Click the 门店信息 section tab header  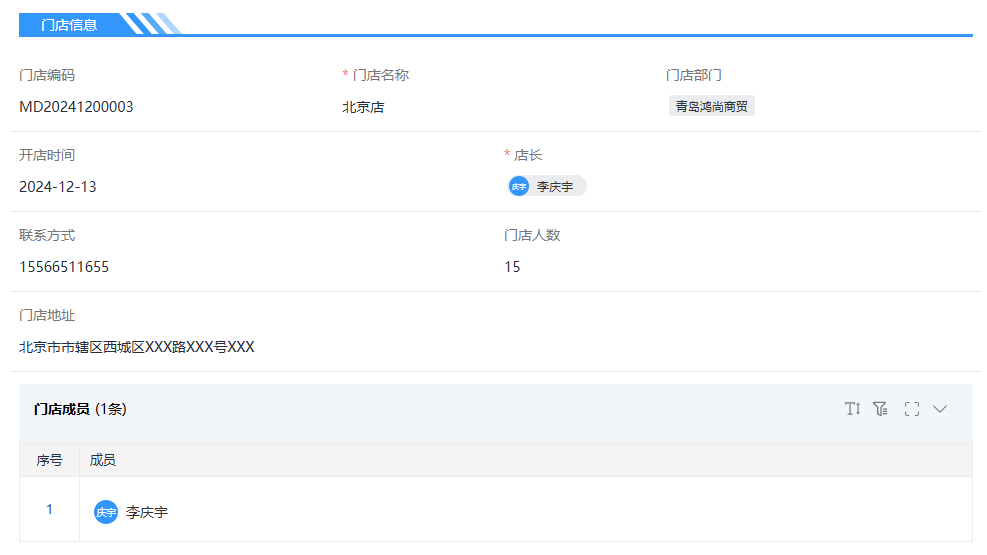pyautogui.click(x=69, y=25)
